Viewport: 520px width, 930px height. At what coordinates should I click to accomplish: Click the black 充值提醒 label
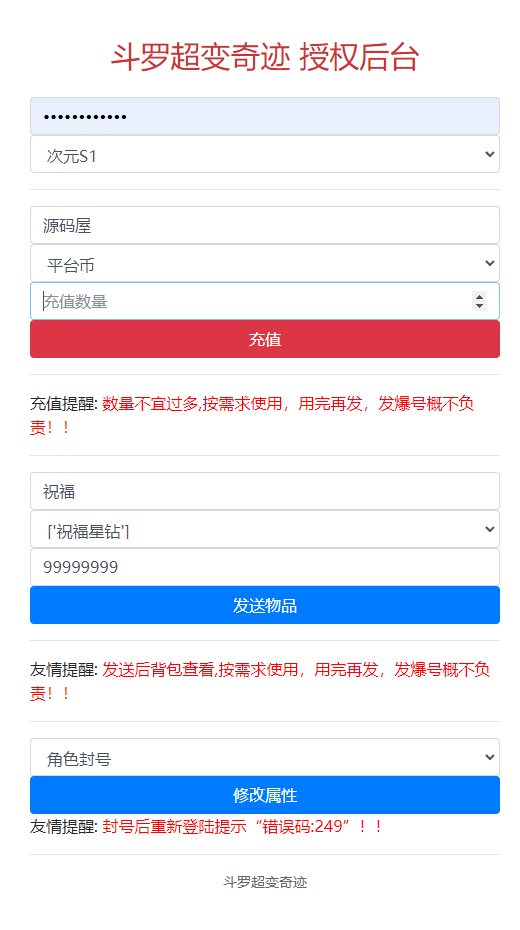pyautogui.click(x=64, y=405)
